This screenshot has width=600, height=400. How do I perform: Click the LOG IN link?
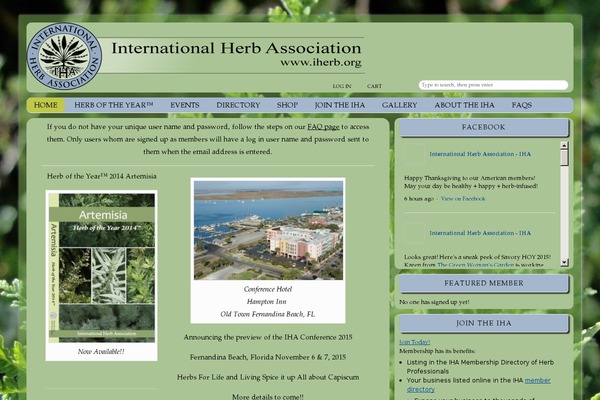[342, 86]
